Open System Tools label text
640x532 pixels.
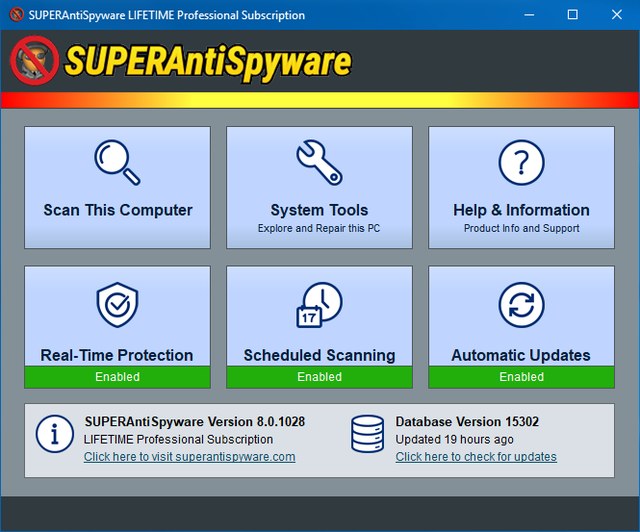(319, 210)
